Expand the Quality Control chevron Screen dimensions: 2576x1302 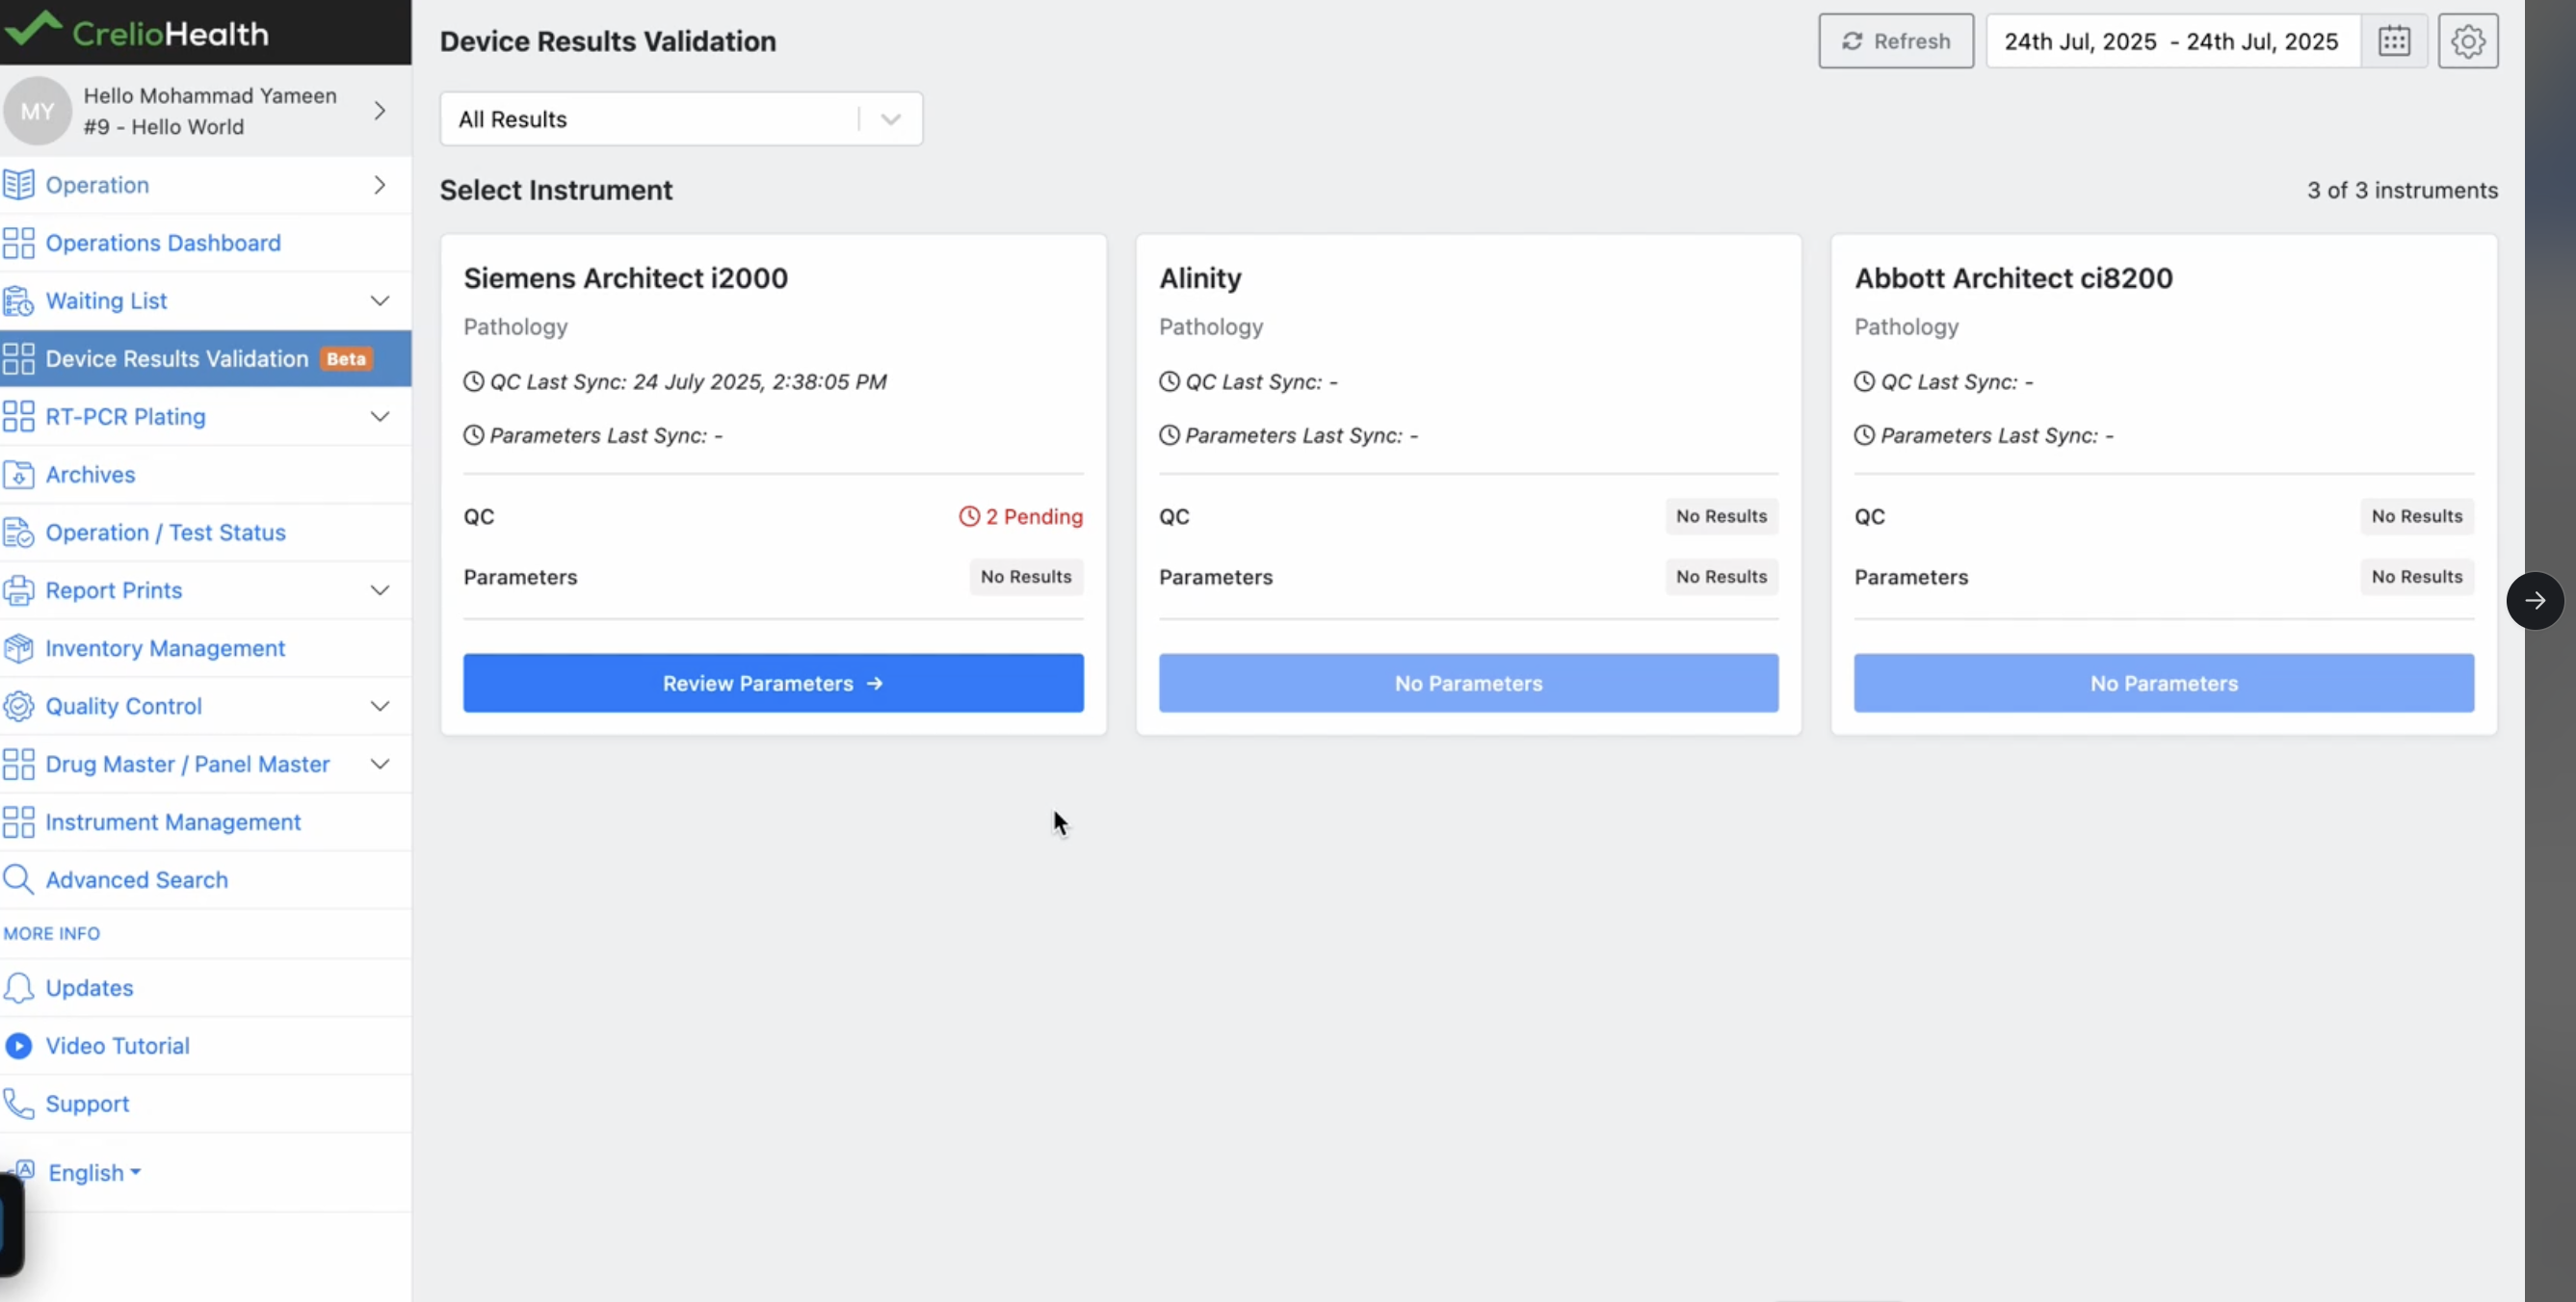click(x=380, y=707)
